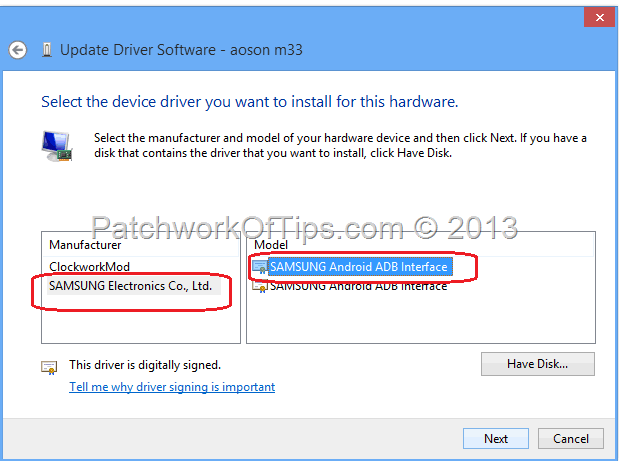Open Tell me why driver signing is important
This screenshot has height=461, width=619.
click(172, 387)
